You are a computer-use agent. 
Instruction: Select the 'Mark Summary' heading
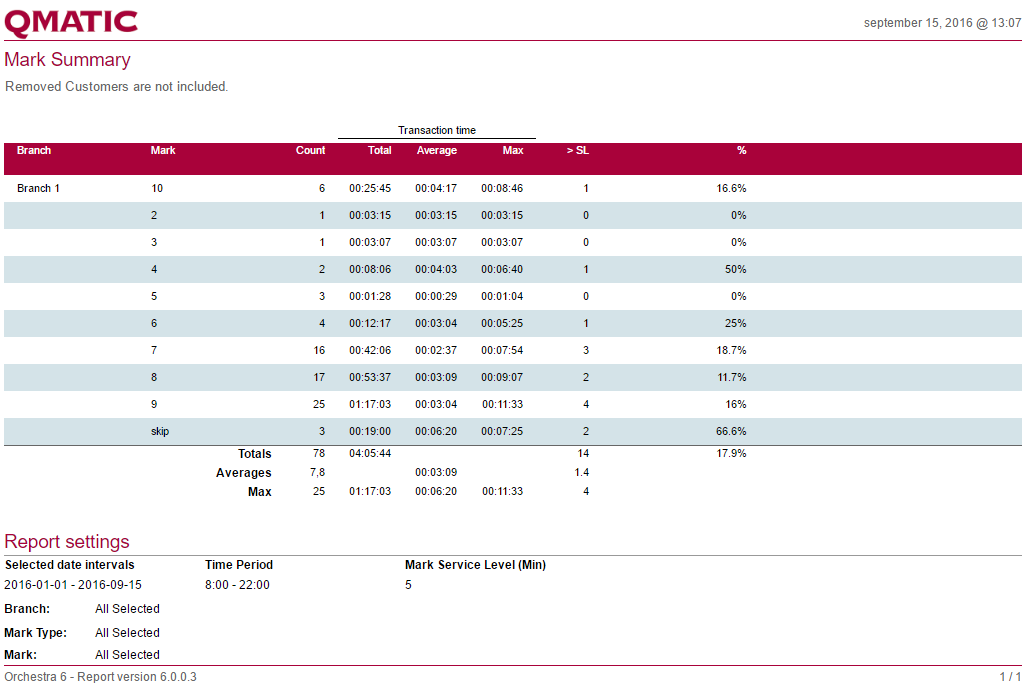point(67,60)
